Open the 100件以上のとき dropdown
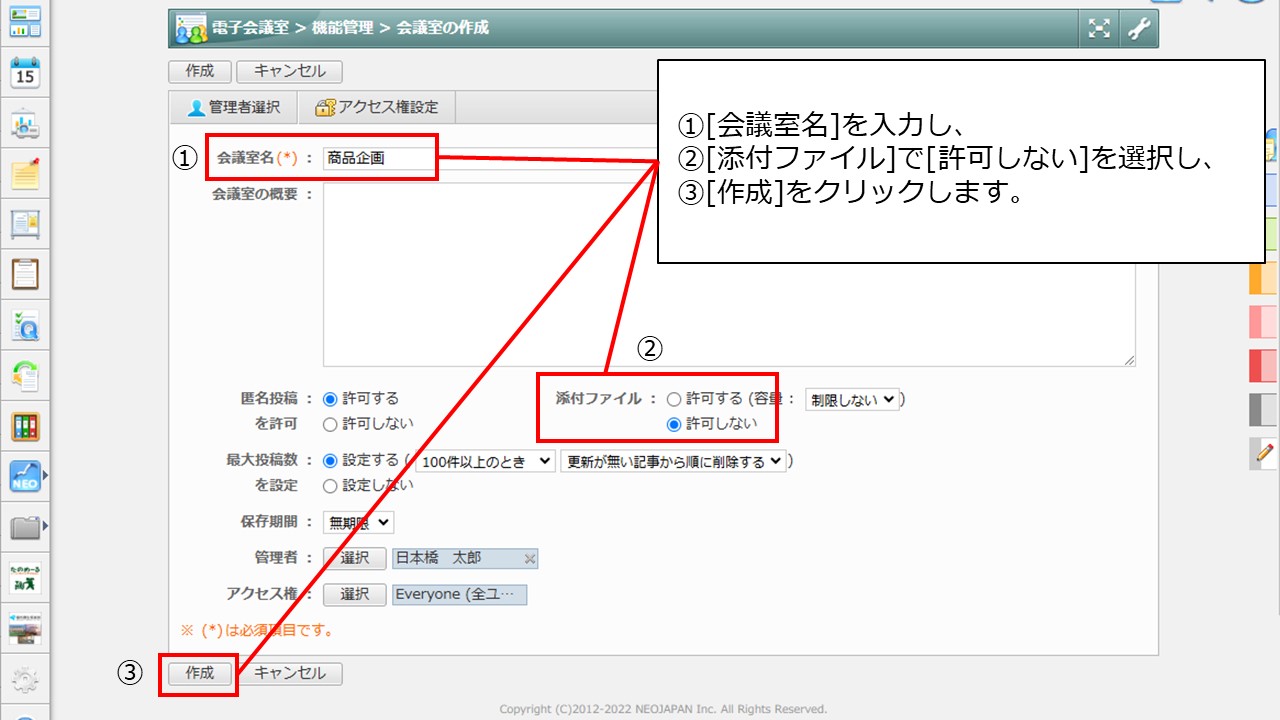The width and height of the screenshot is (1280, 720). (x=485, y=461)
